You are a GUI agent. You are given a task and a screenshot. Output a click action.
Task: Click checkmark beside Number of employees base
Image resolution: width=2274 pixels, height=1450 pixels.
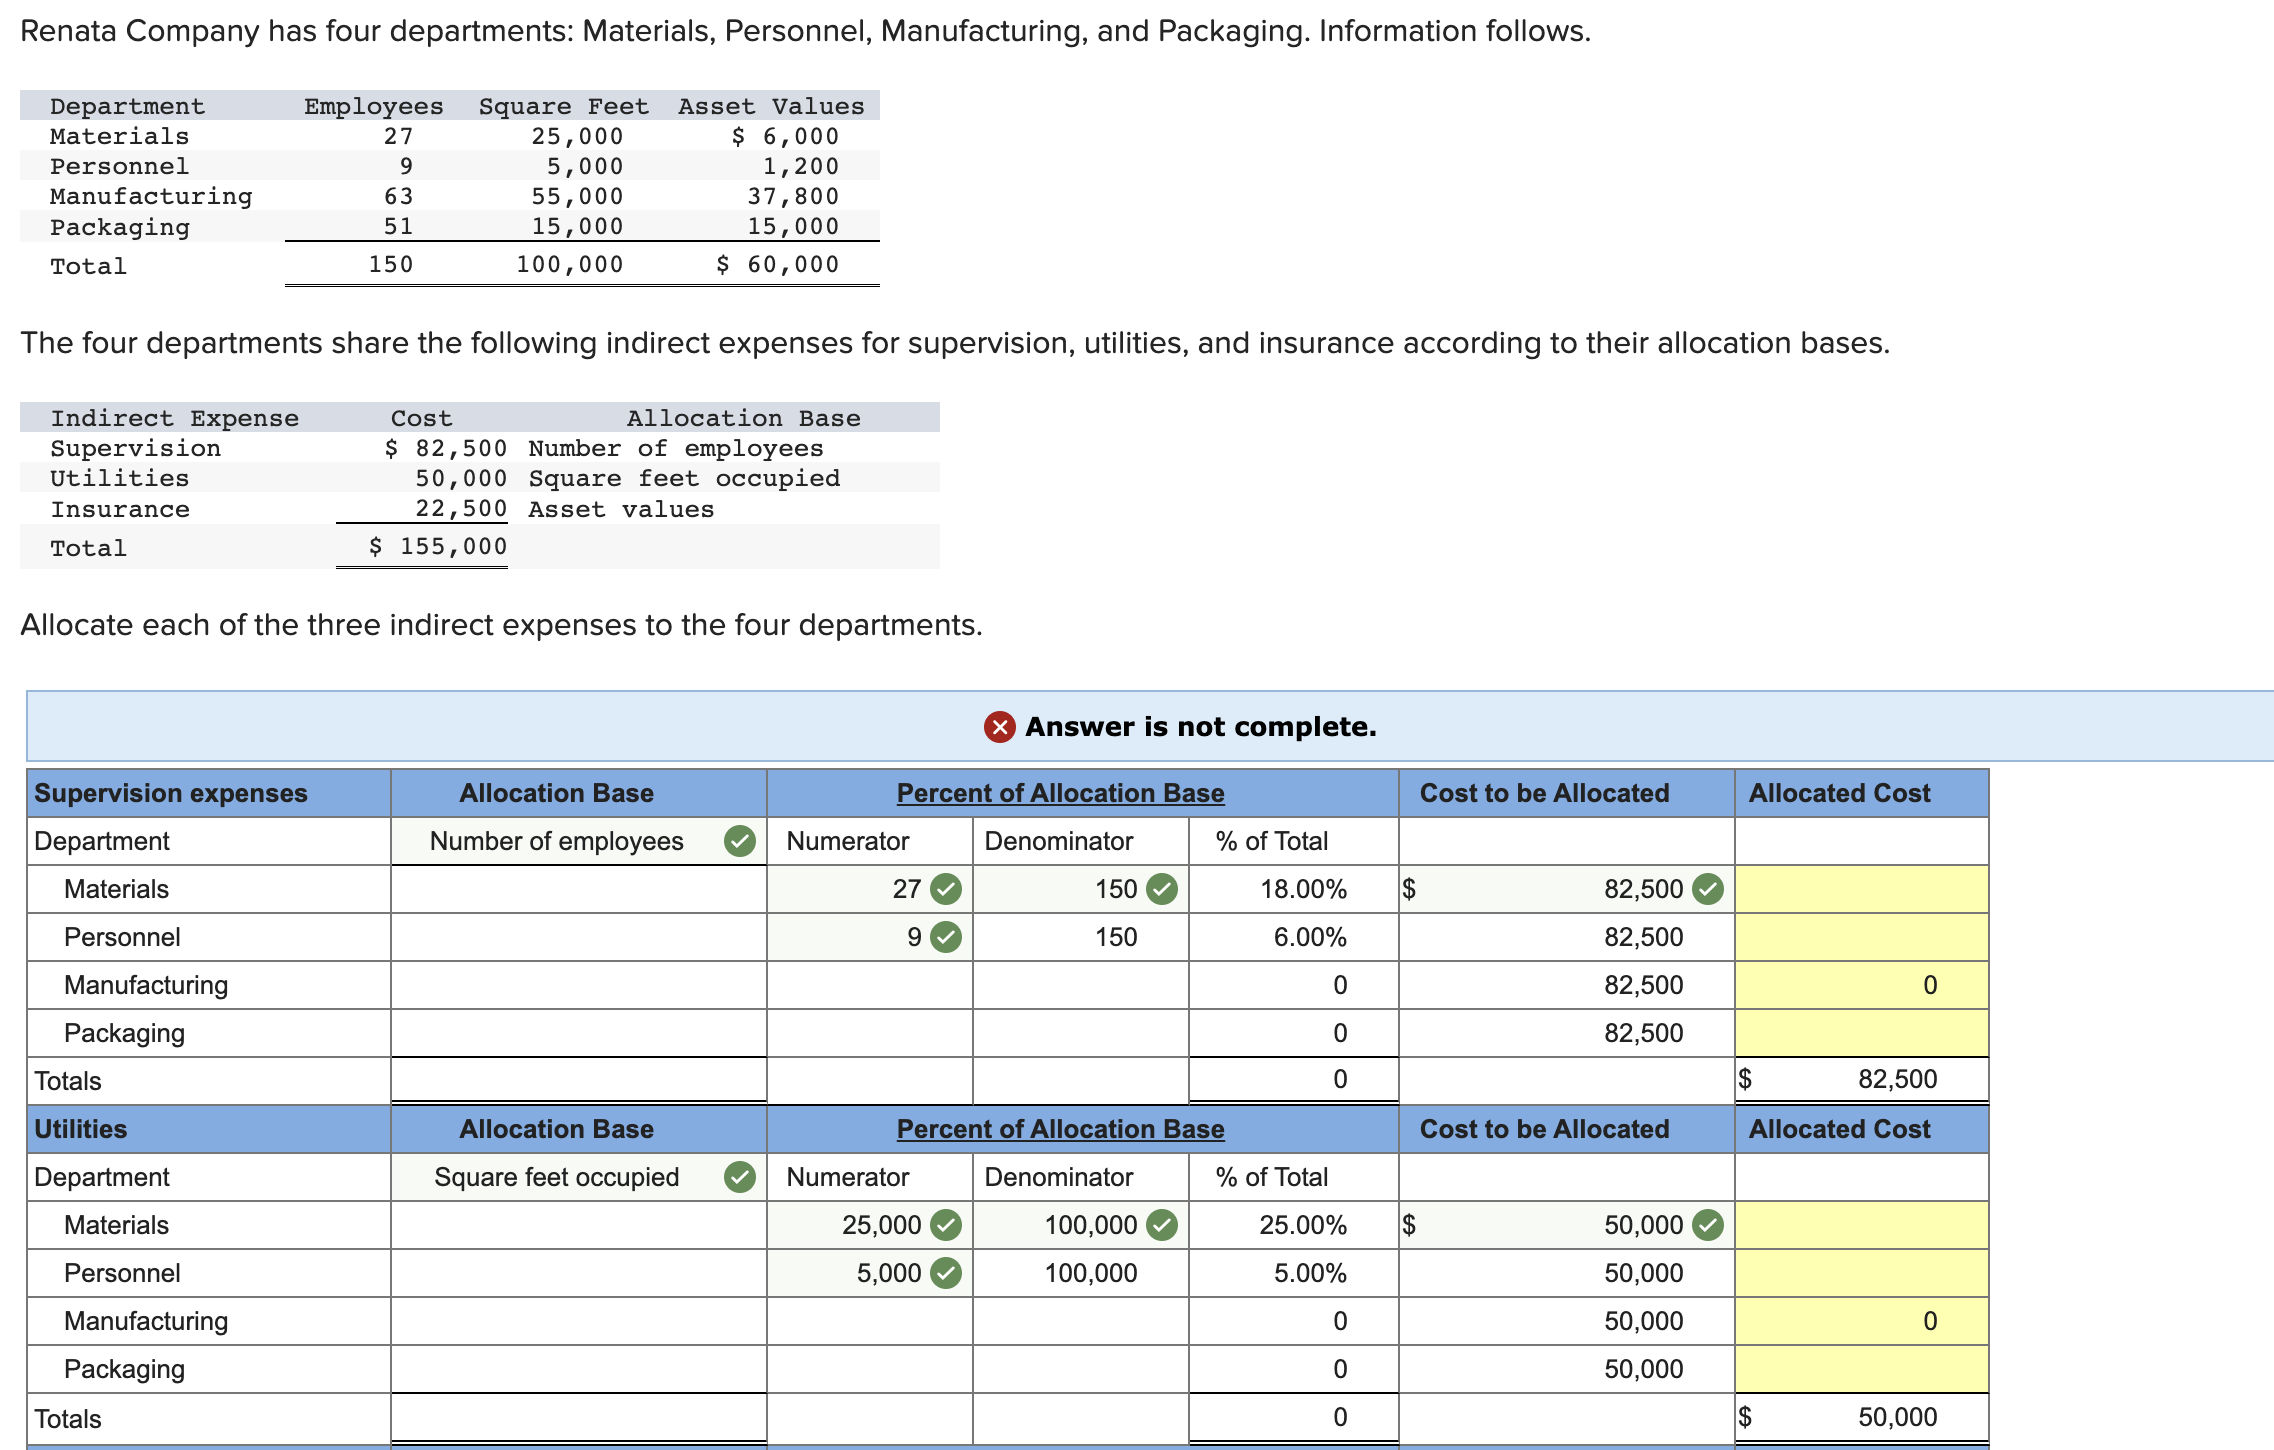click(x=740, y=841)
